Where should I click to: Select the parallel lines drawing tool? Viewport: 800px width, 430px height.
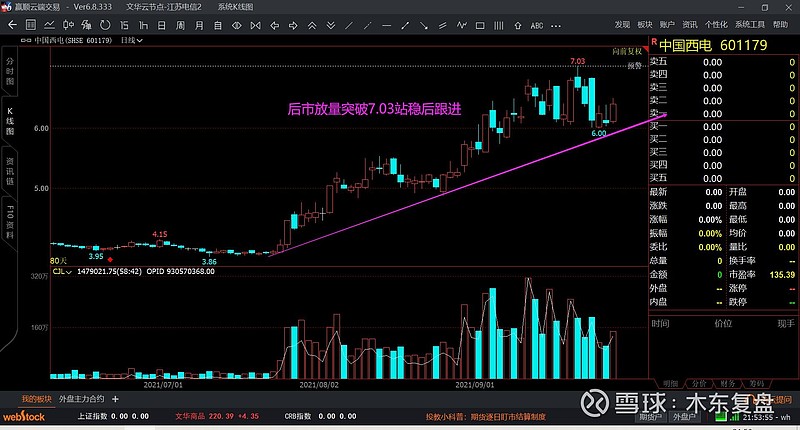(x=443, y=25)
